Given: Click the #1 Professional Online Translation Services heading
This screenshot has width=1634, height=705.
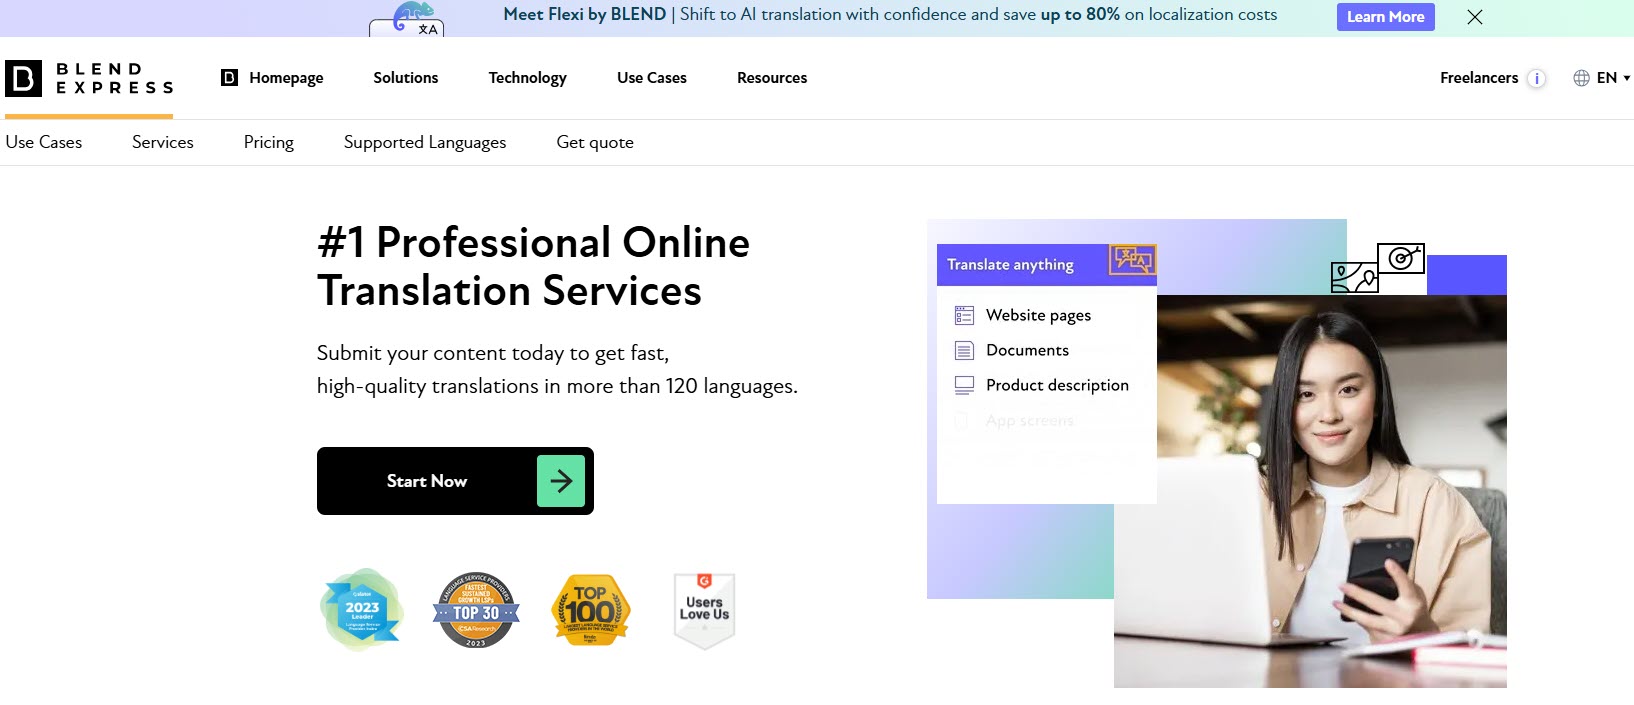Looking at the screenshot, I should point(533,266).
